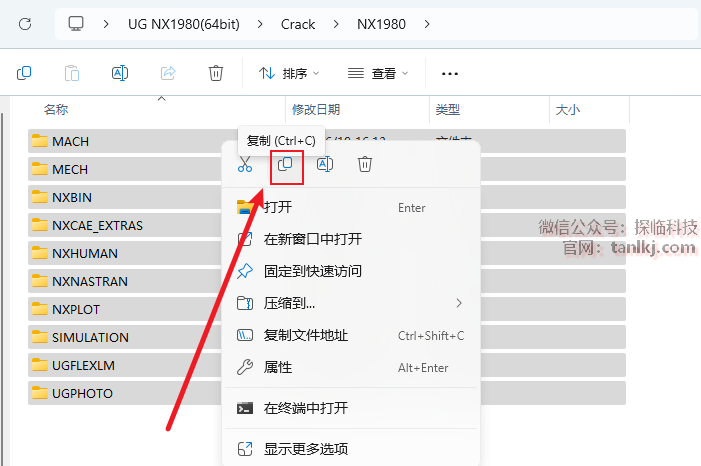
Task: Click the SIMULATION folder name
Action: (90, 337)
